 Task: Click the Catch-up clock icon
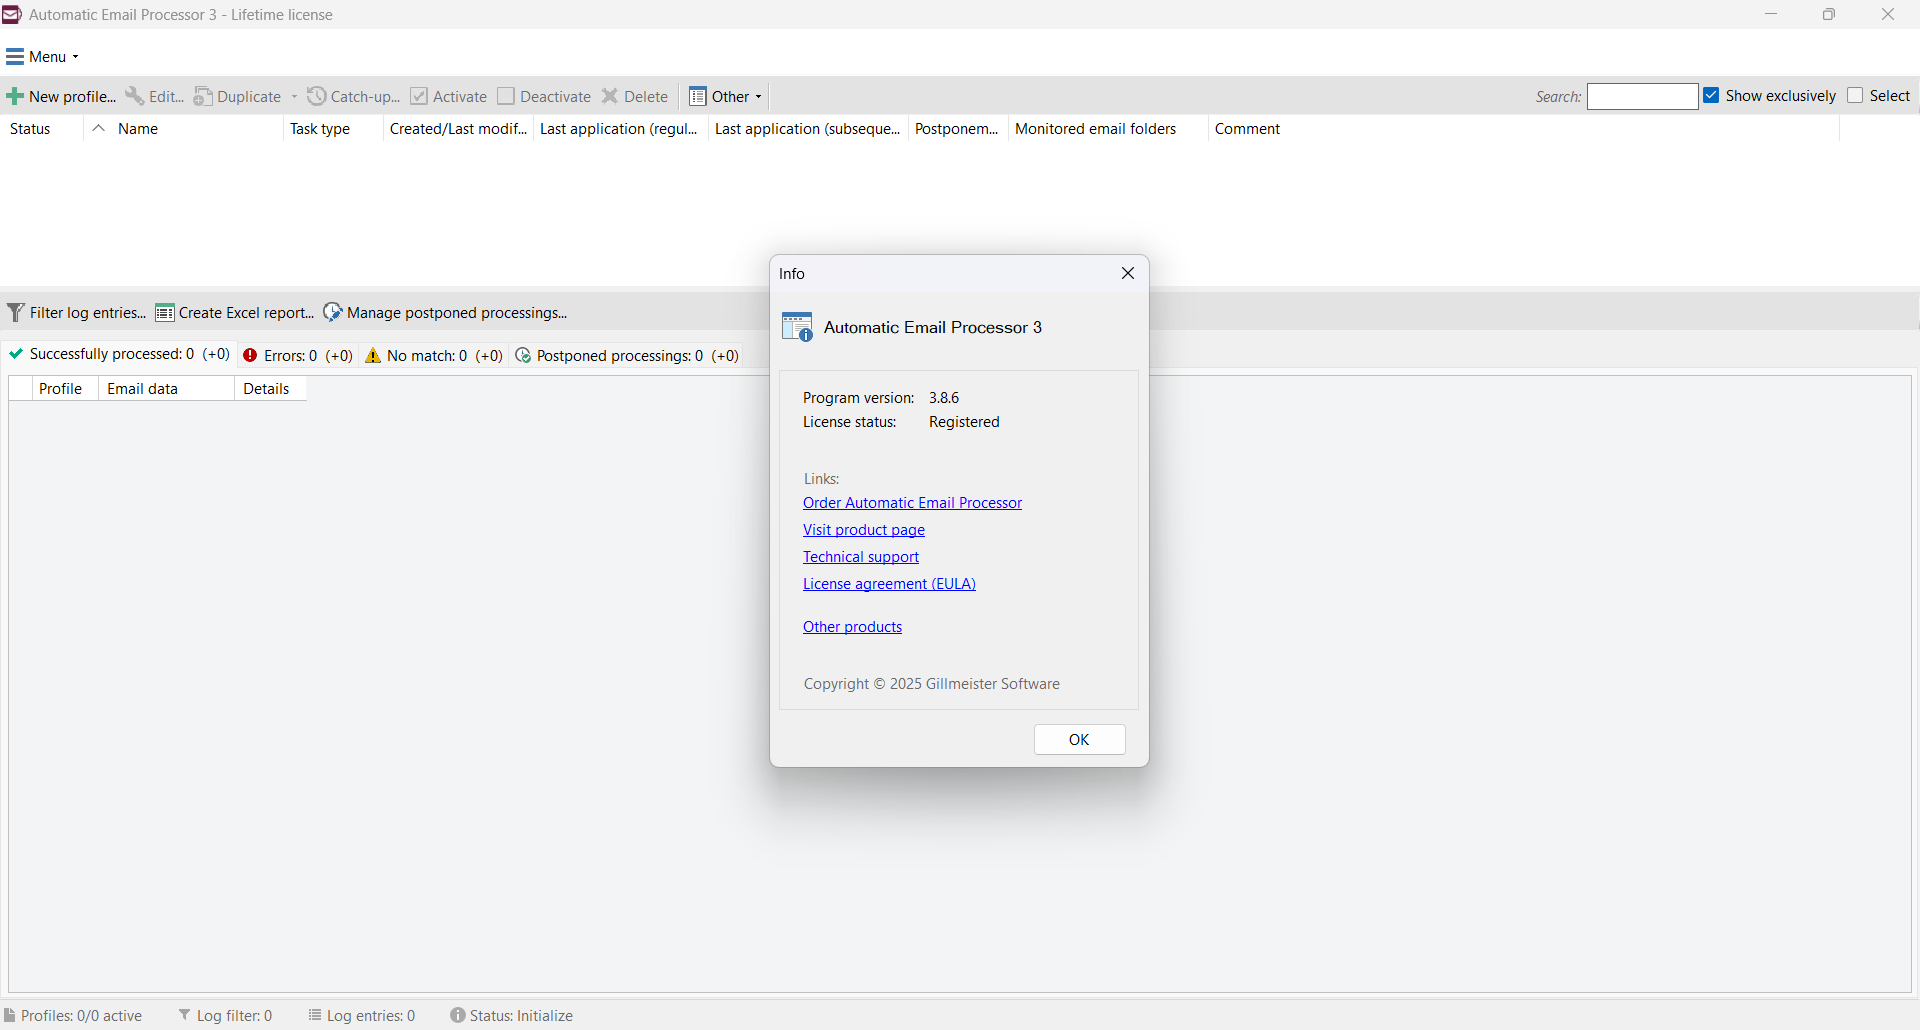pos(317,96)
